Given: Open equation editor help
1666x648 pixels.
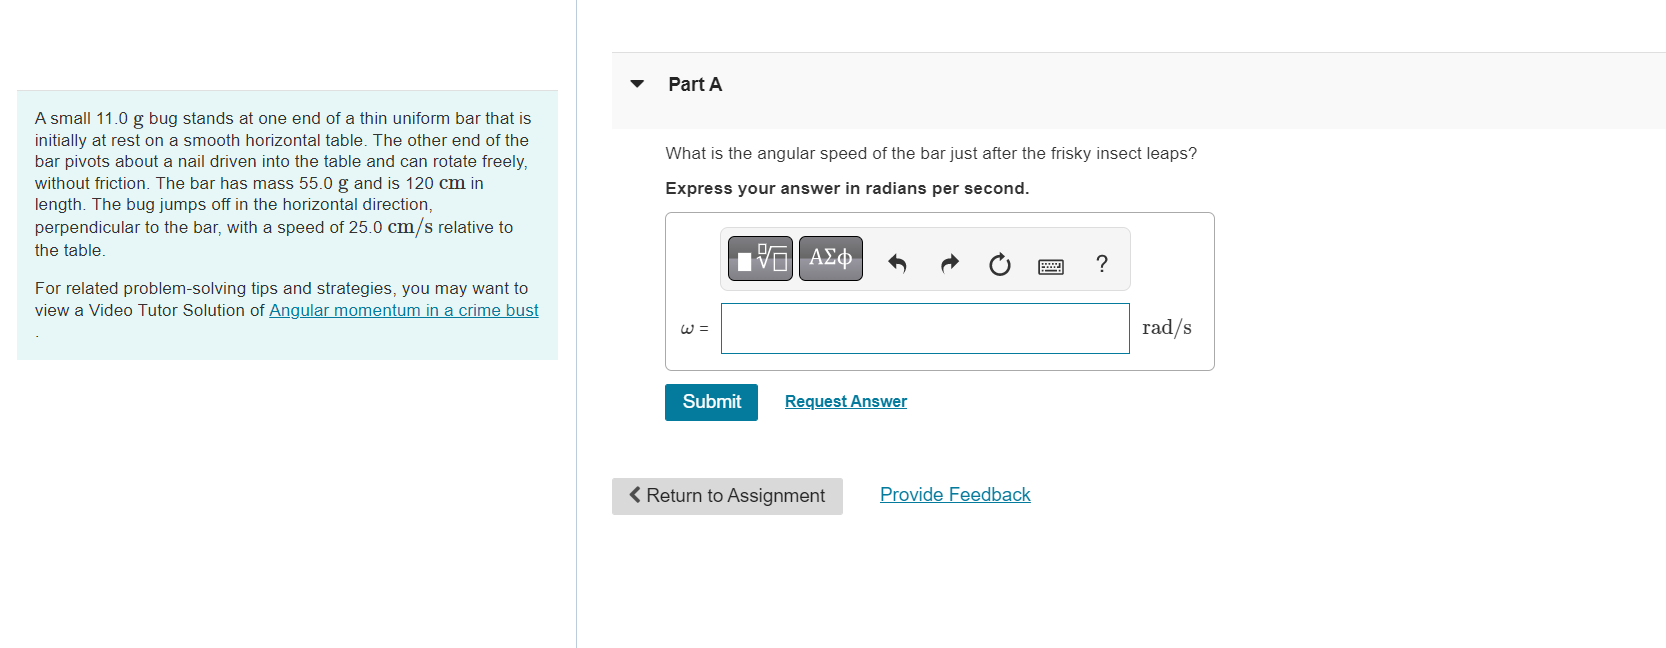Looking at the screenshot, I should [x=1101, y=264].
